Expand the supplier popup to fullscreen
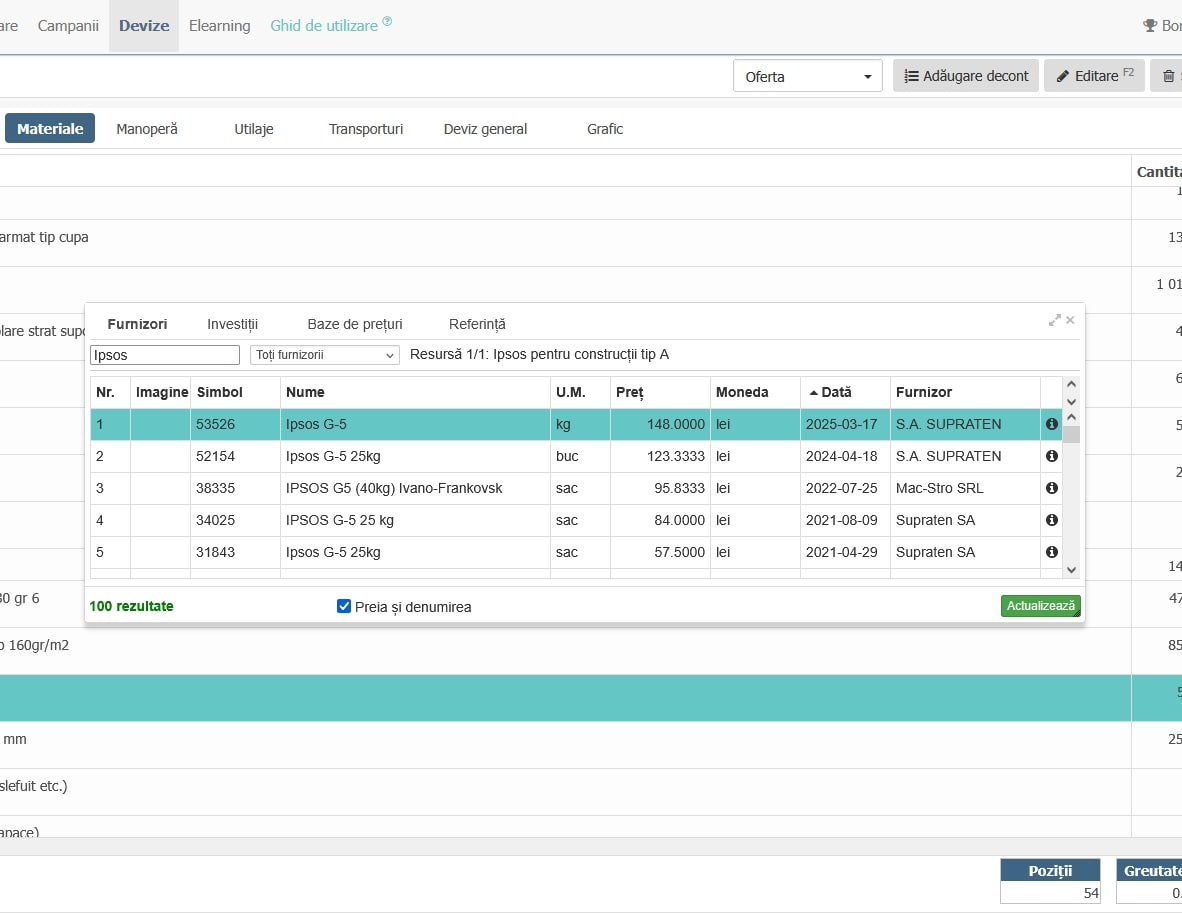The width and height of the screenshot is (1182, 913). pos(1054,320)
